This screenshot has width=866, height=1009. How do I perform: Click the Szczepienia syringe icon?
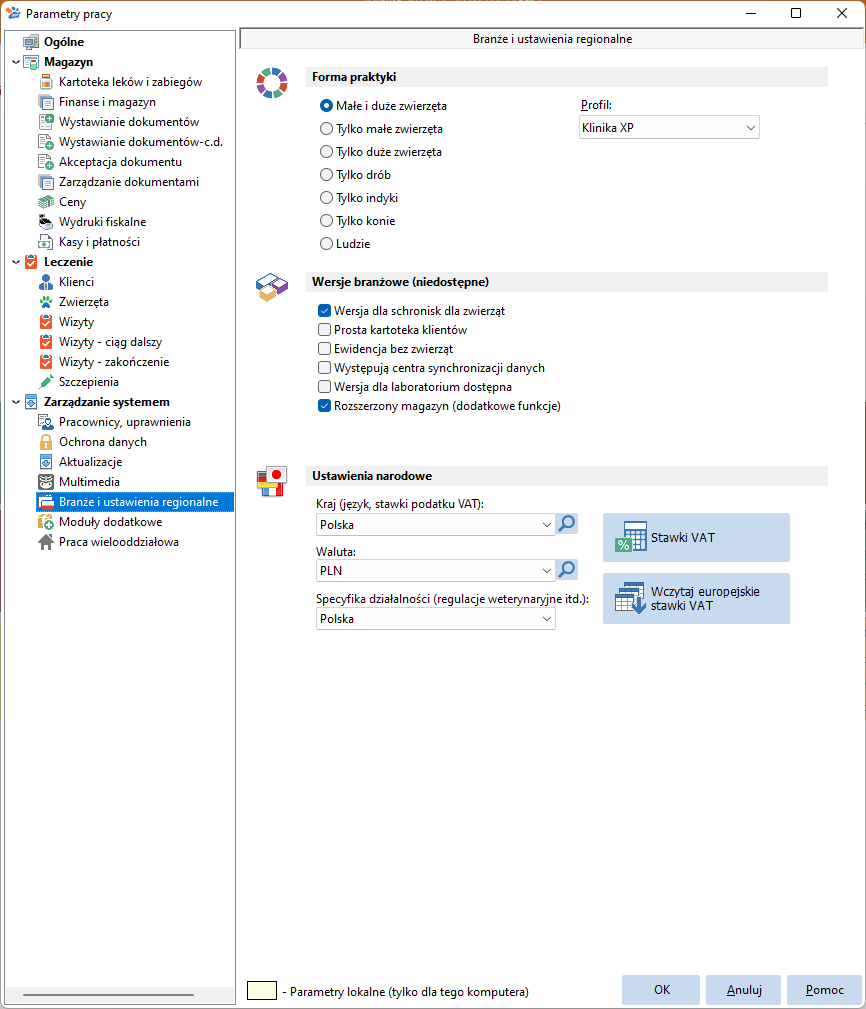[x=46, y=382]
